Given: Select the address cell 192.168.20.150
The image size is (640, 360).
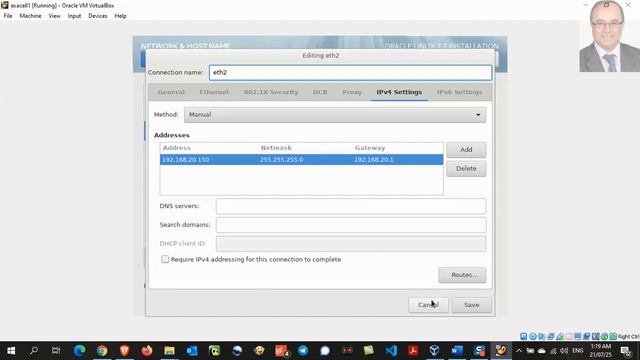Looking at the screenshot, I should 186,160.
